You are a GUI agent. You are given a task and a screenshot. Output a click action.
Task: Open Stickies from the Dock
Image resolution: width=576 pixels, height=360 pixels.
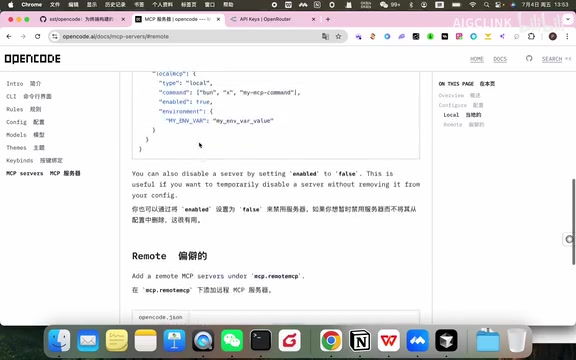(117, 340)
